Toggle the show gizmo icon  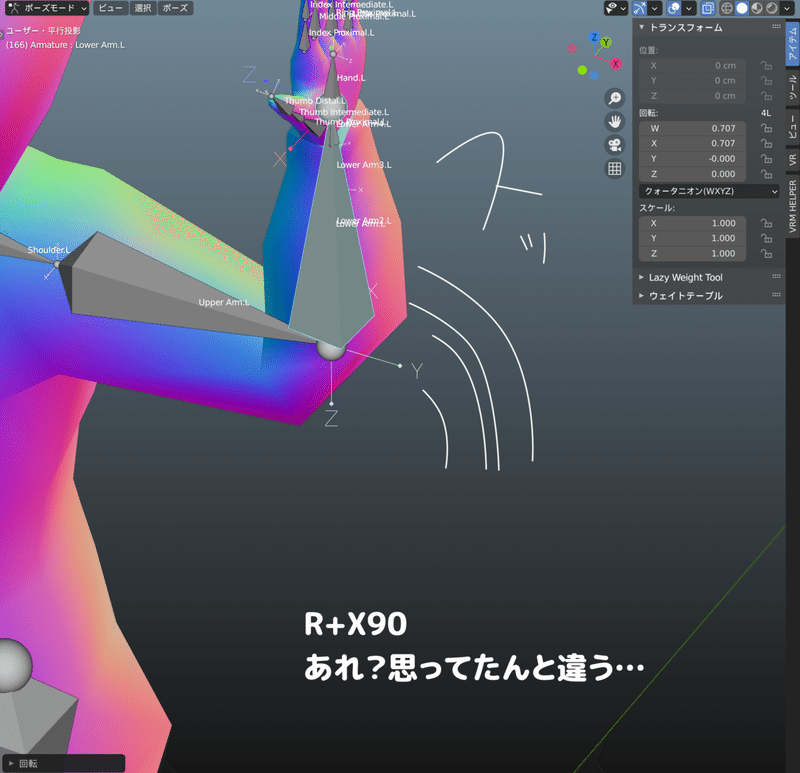pyautogui.click(x=640, y=10)
